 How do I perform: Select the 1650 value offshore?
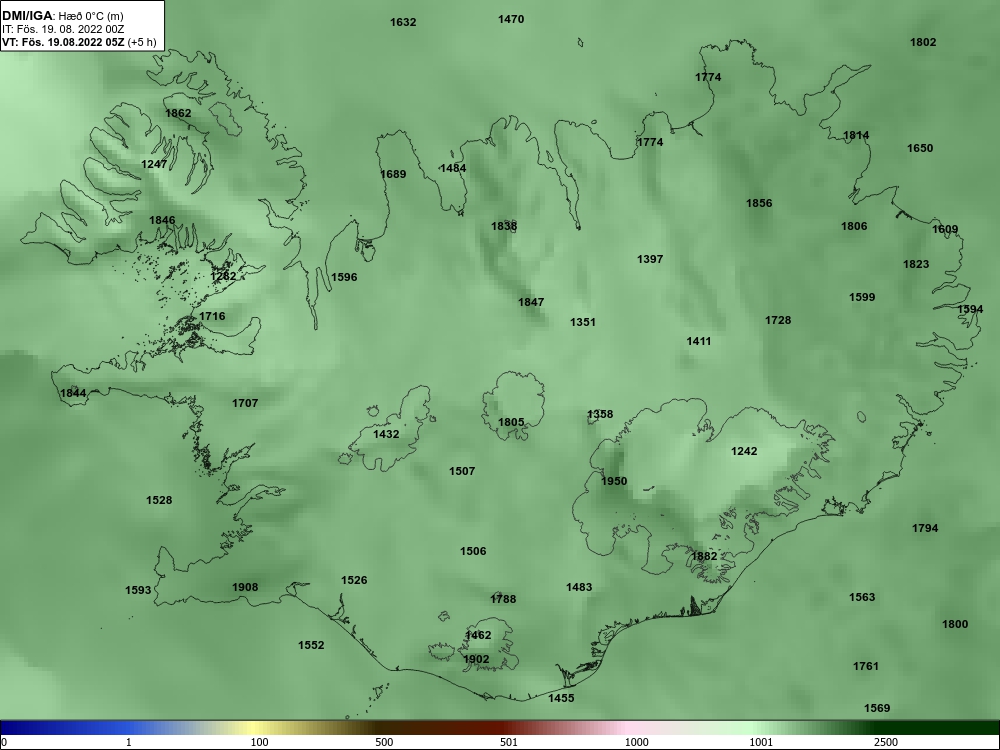click(x=920, y=148)
